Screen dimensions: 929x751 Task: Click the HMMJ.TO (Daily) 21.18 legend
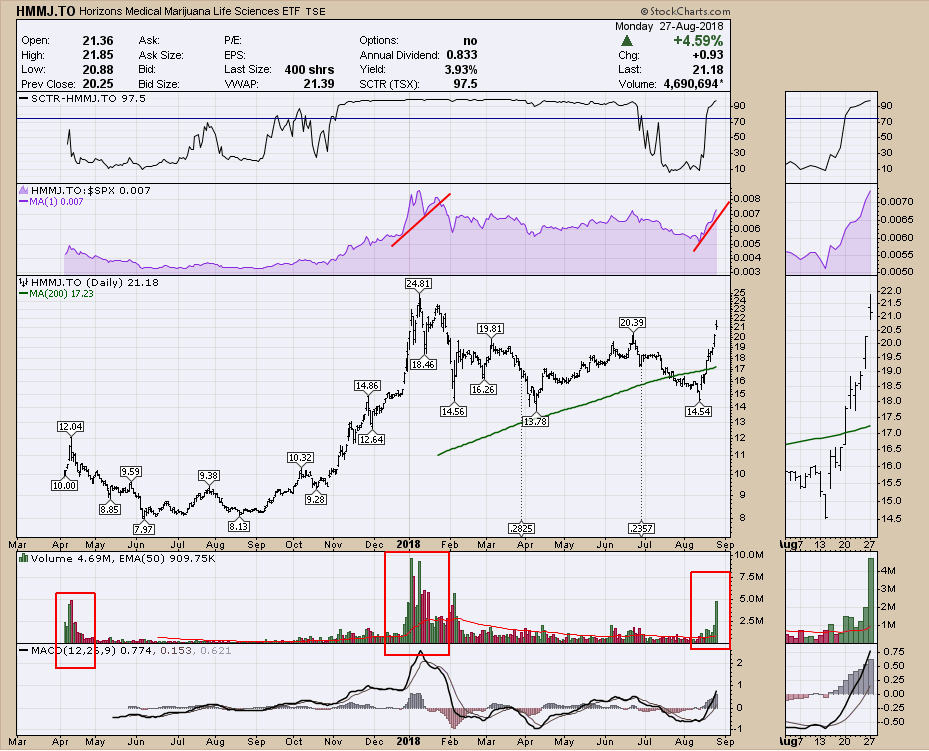(95, 283)
